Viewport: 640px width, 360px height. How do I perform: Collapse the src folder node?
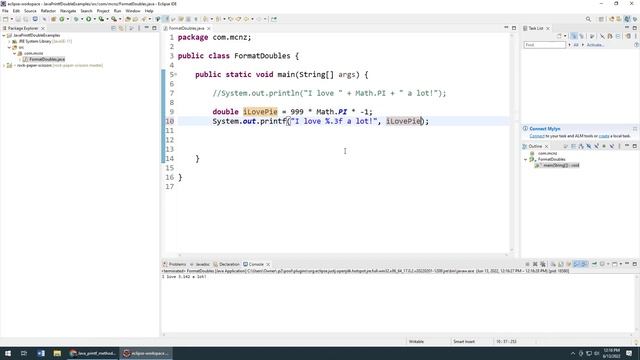9,47
